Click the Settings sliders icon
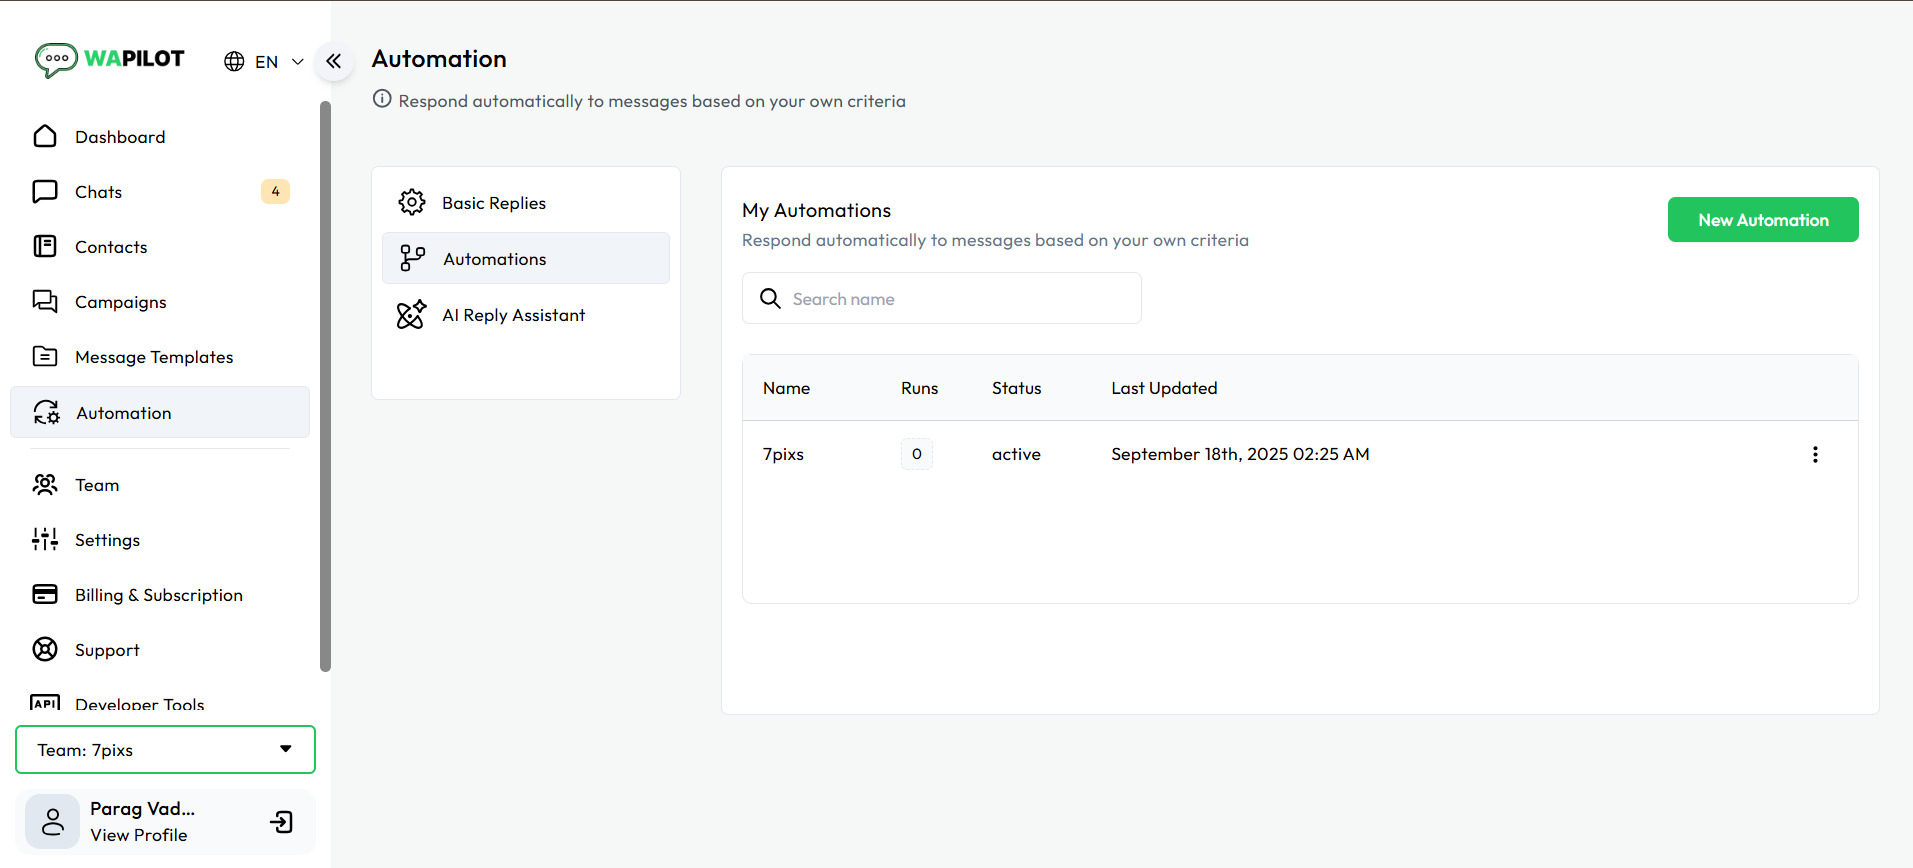The image size is (1913, 868). click(45, 539)
